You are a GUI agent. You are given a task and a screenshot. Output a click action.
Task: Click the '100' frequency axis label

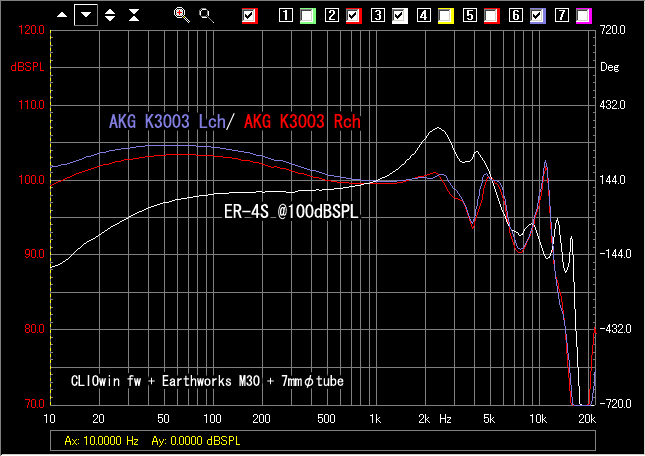click(x=212, y=419)
